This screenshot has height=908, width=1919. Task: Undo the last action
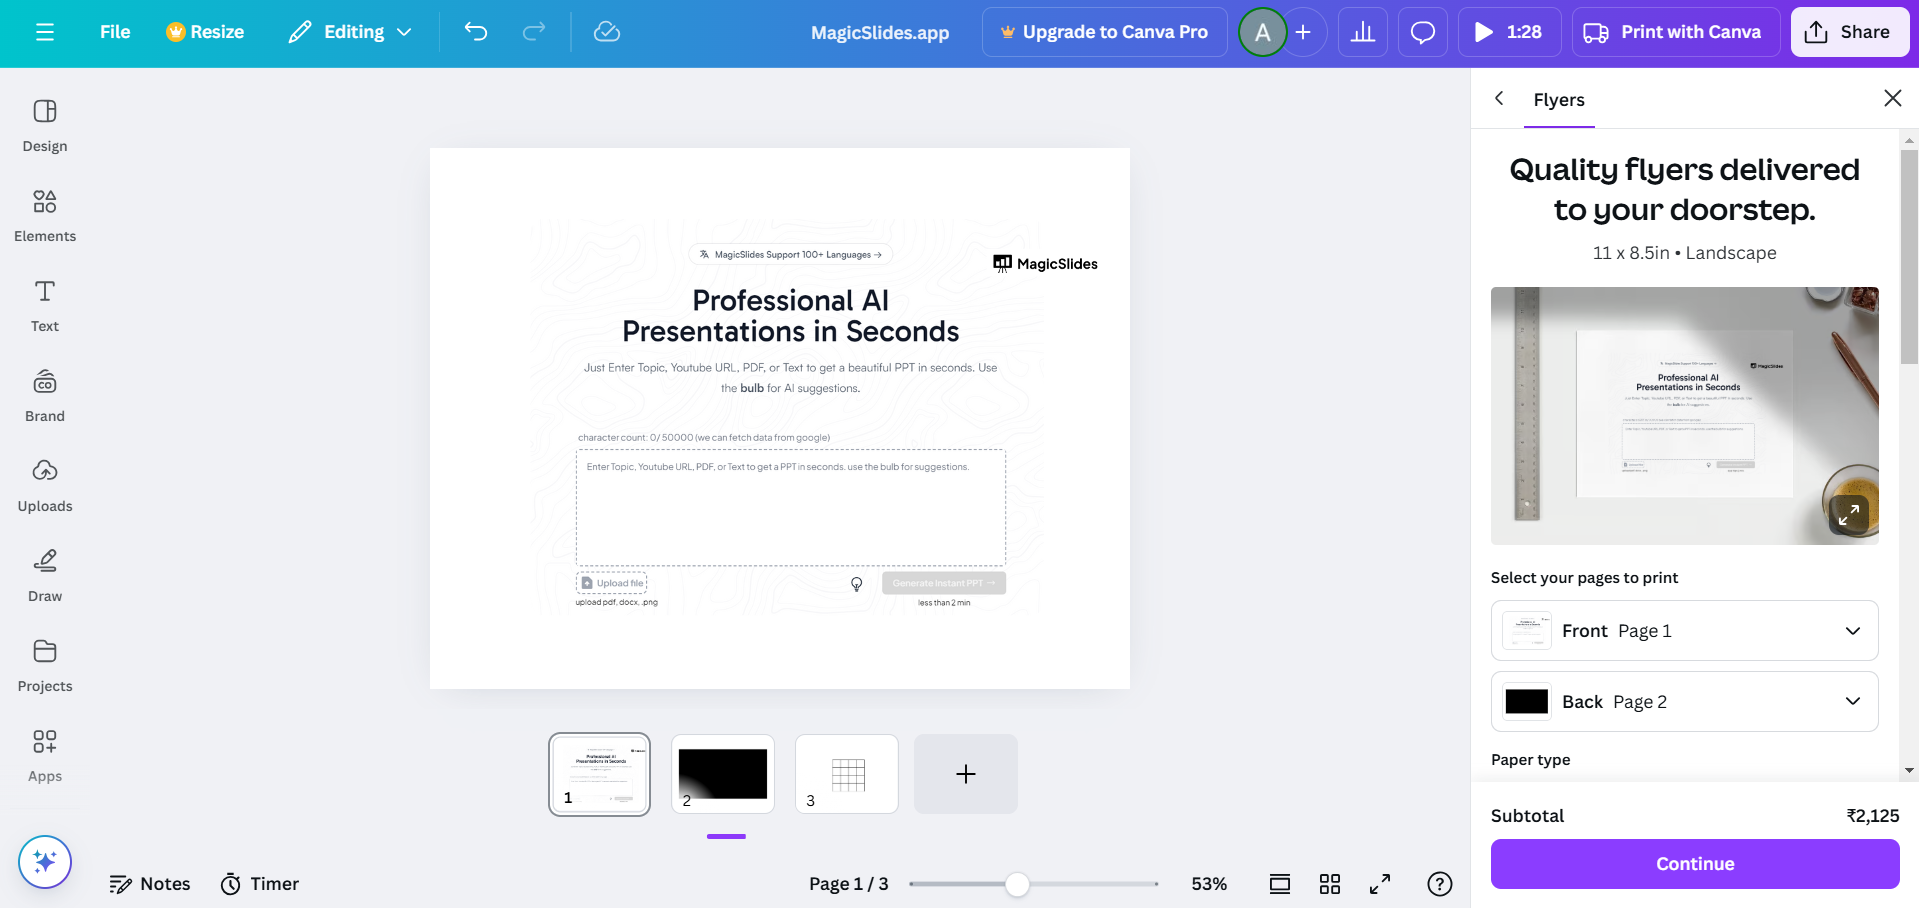pos(476,32)
